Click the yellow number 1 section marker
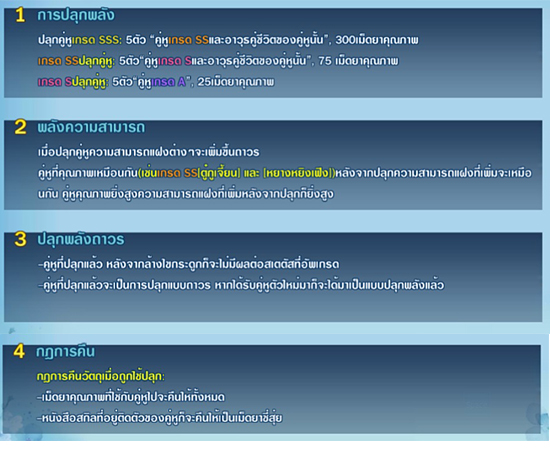550x450 pixels. [20, 15]
